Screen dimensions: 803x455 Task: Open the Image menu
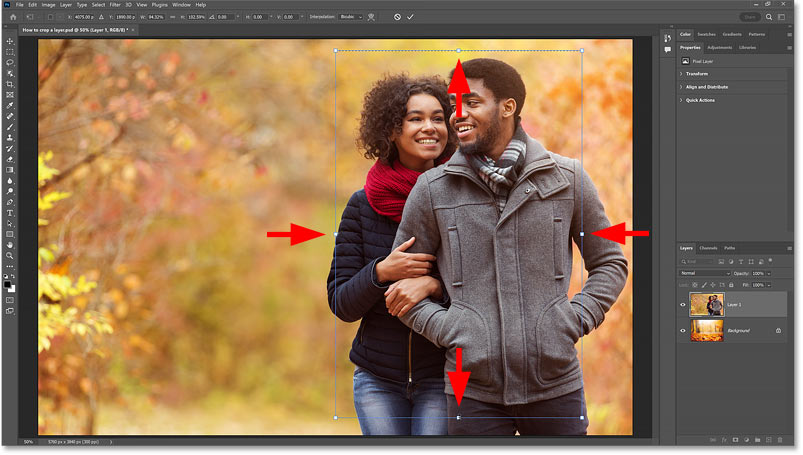[x=48, y=5]
